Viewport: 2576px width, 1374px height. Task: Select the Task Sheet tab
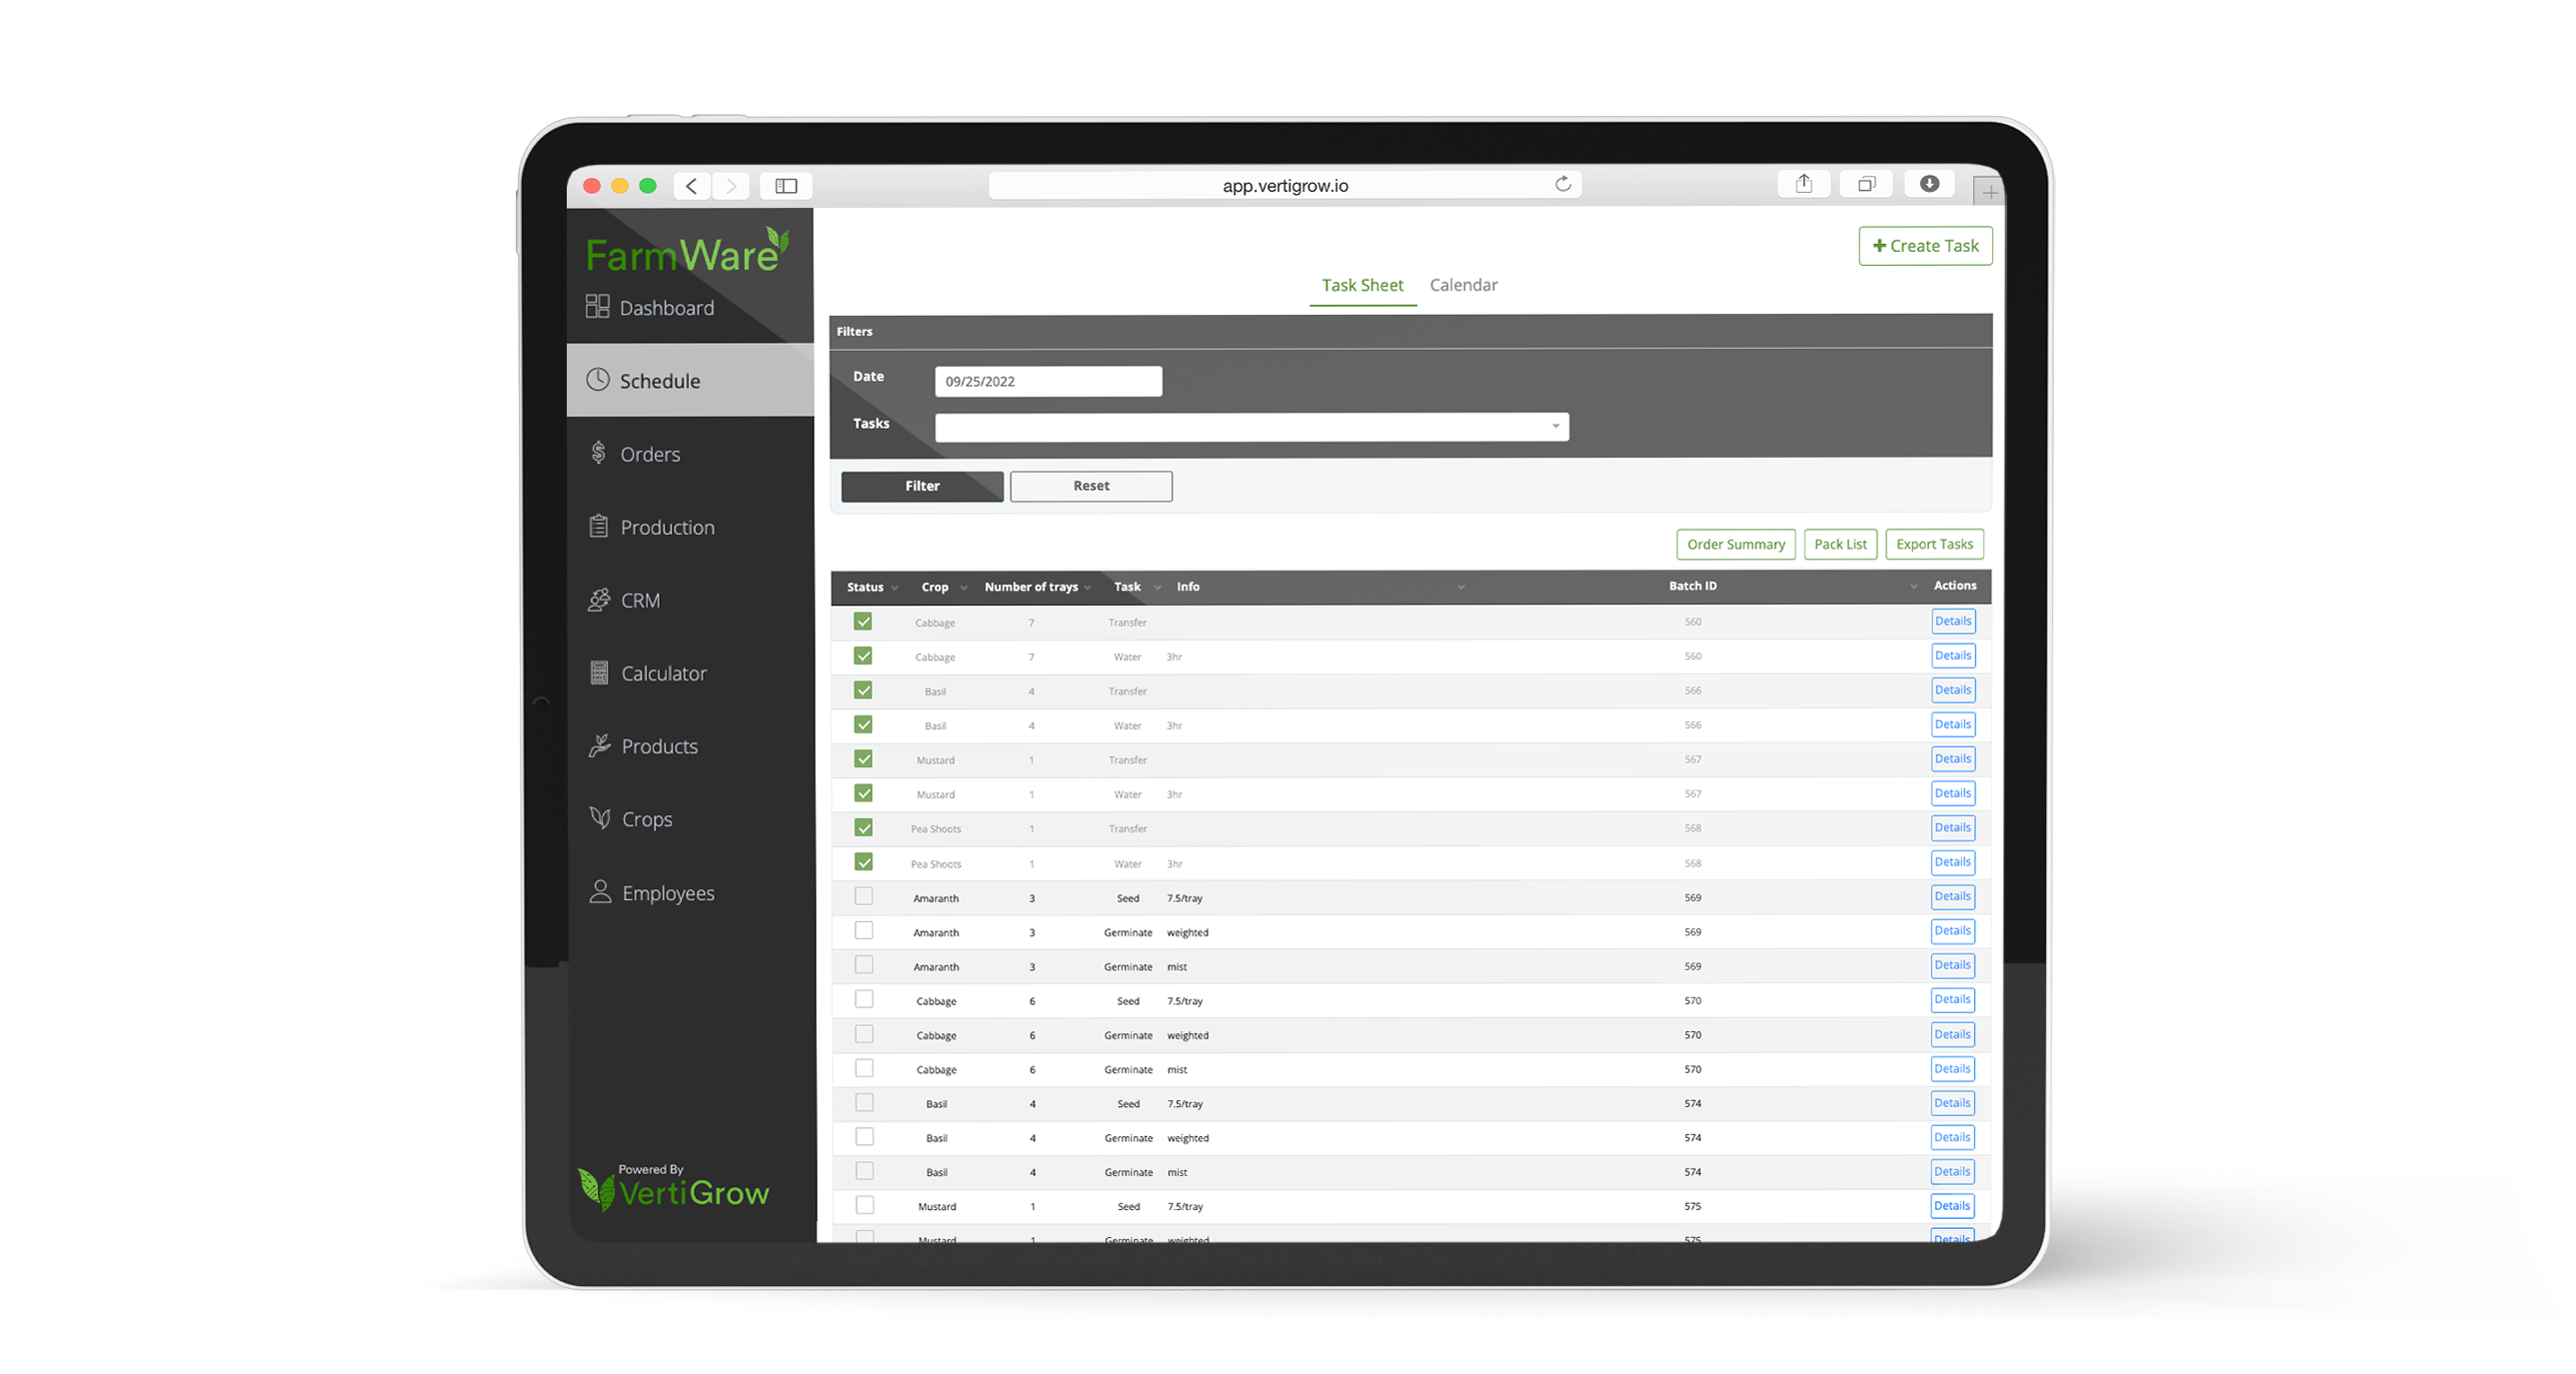[1362, 285]
